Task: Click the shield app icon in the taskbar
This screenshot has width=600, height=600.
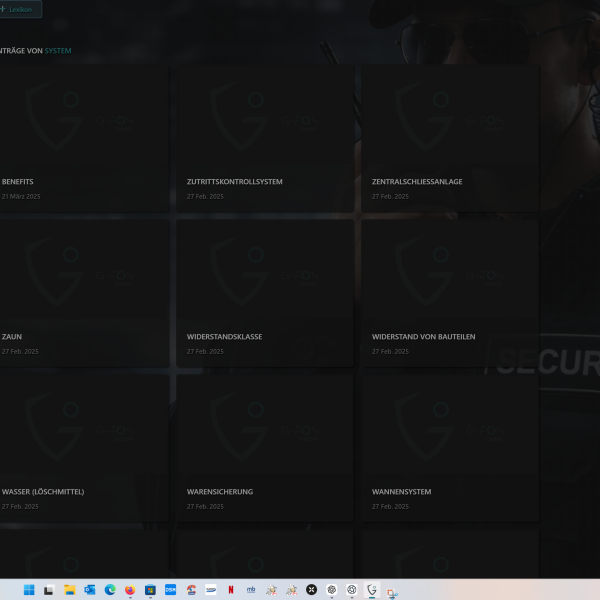Action: click(372, 590)
